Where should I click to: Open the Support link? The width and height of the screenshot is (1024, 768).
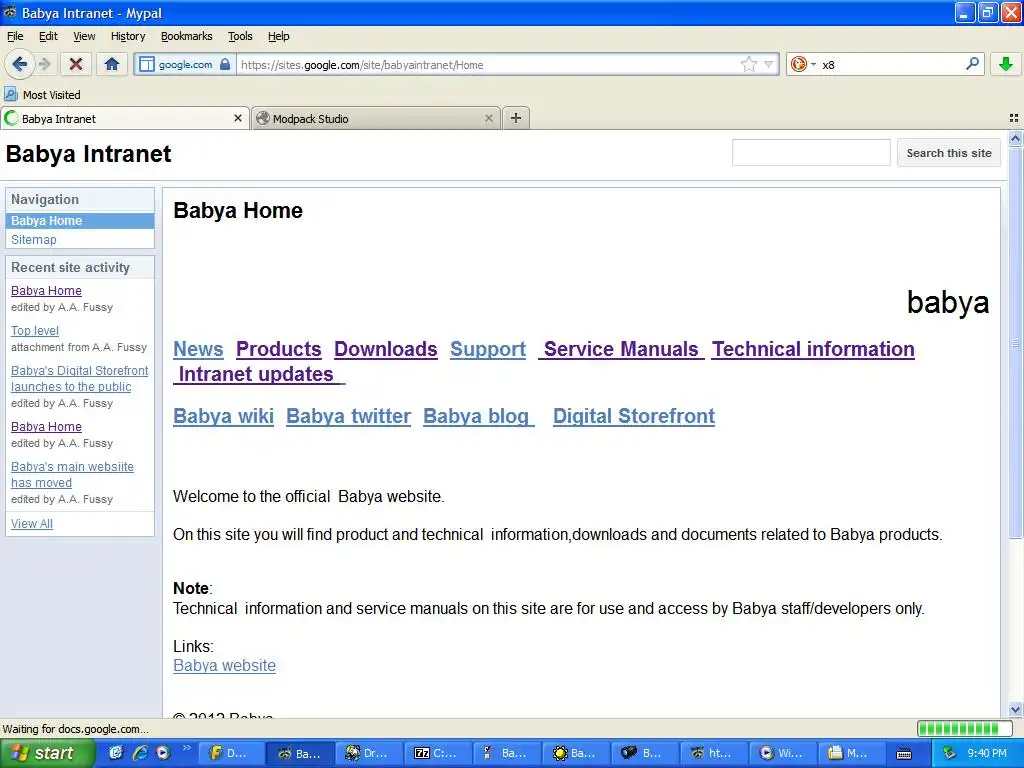tap(488, 349)
